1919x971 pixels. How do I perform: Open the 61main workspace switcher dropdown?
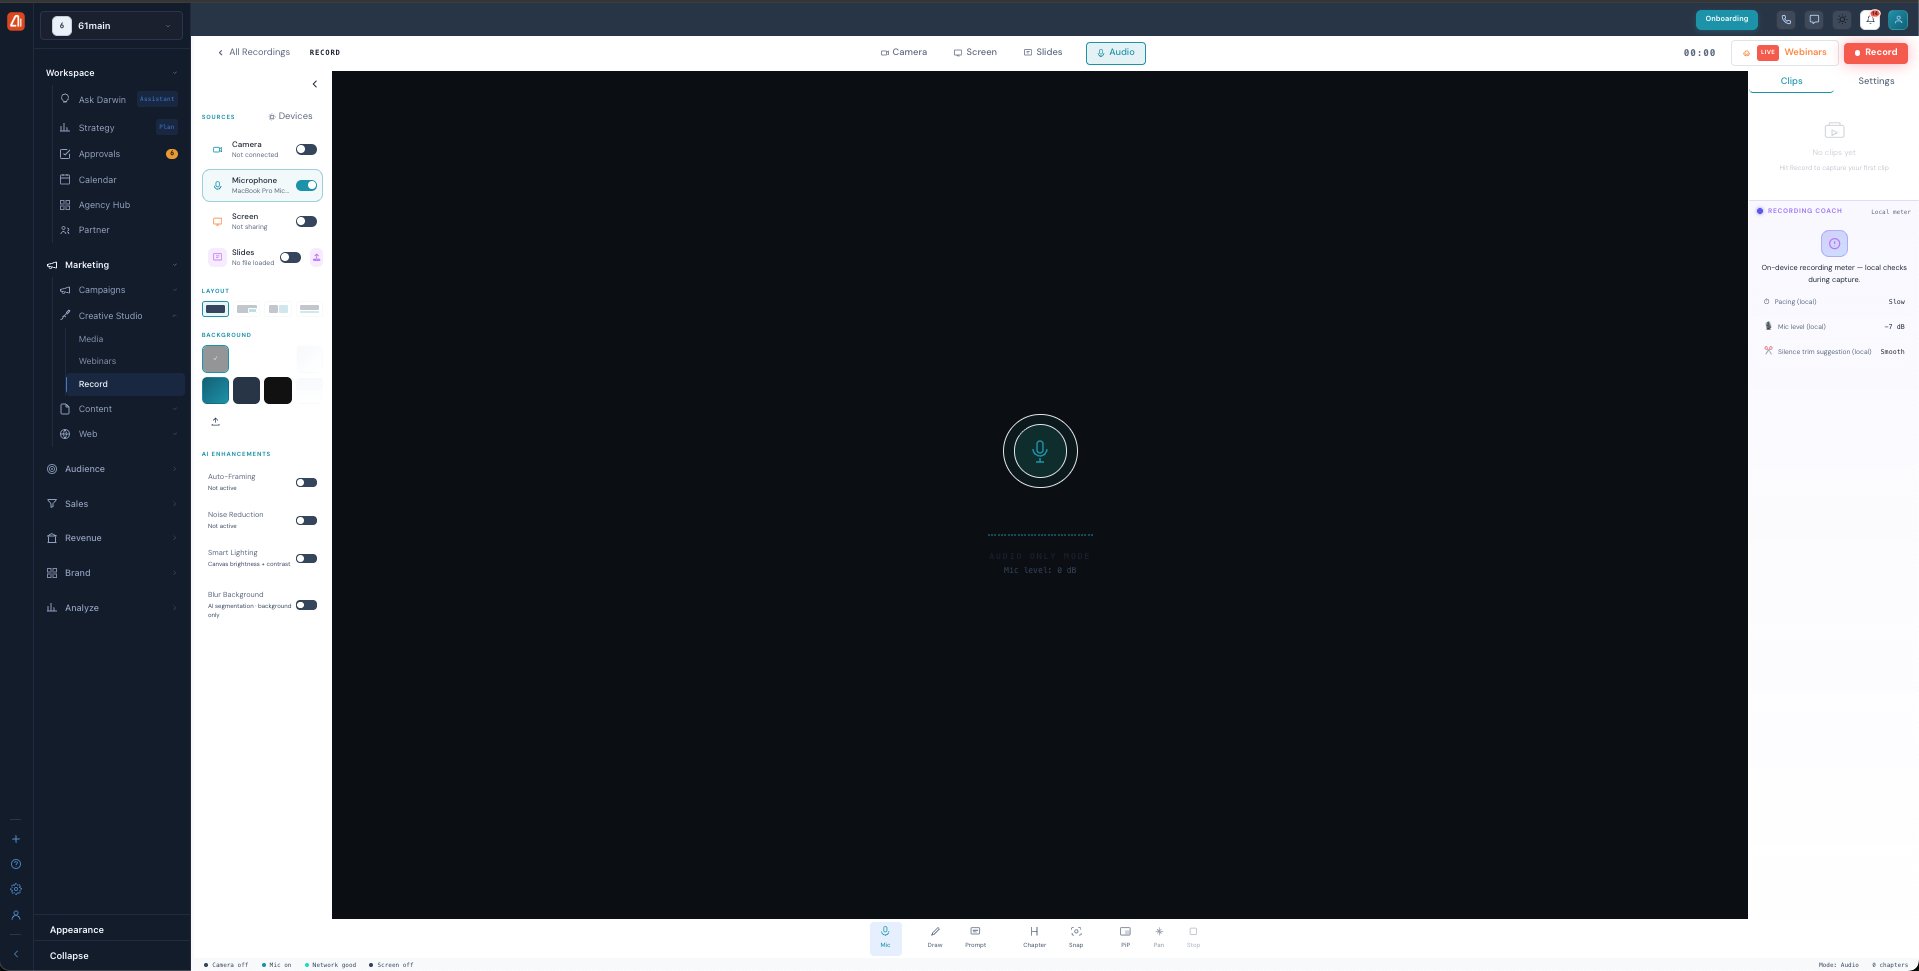pos(111,25)
